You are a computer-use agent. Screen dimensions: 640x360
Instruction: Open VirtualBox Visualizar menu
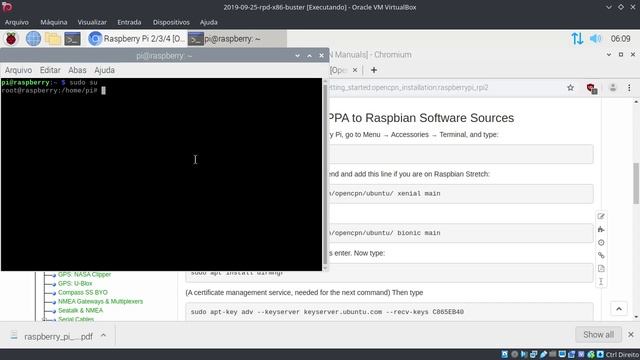(92, 22)
